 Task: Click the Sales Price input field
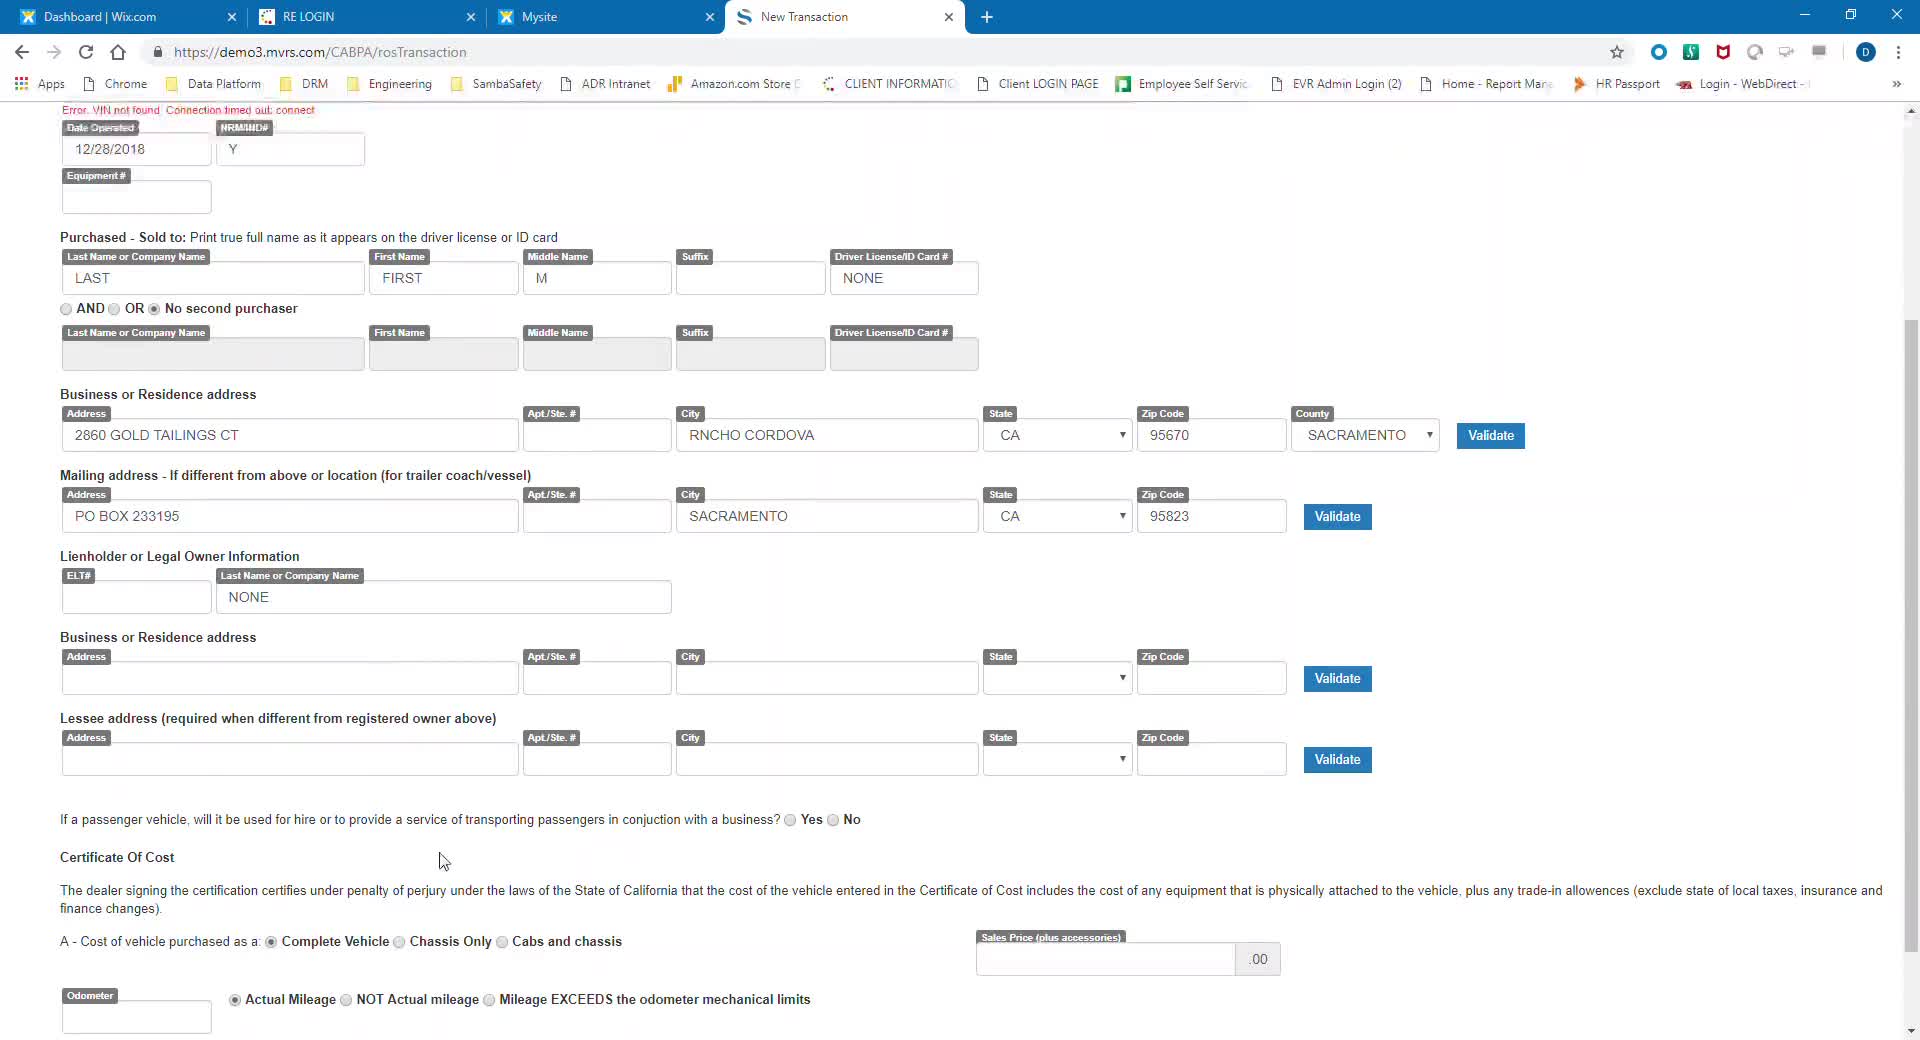1105,959
